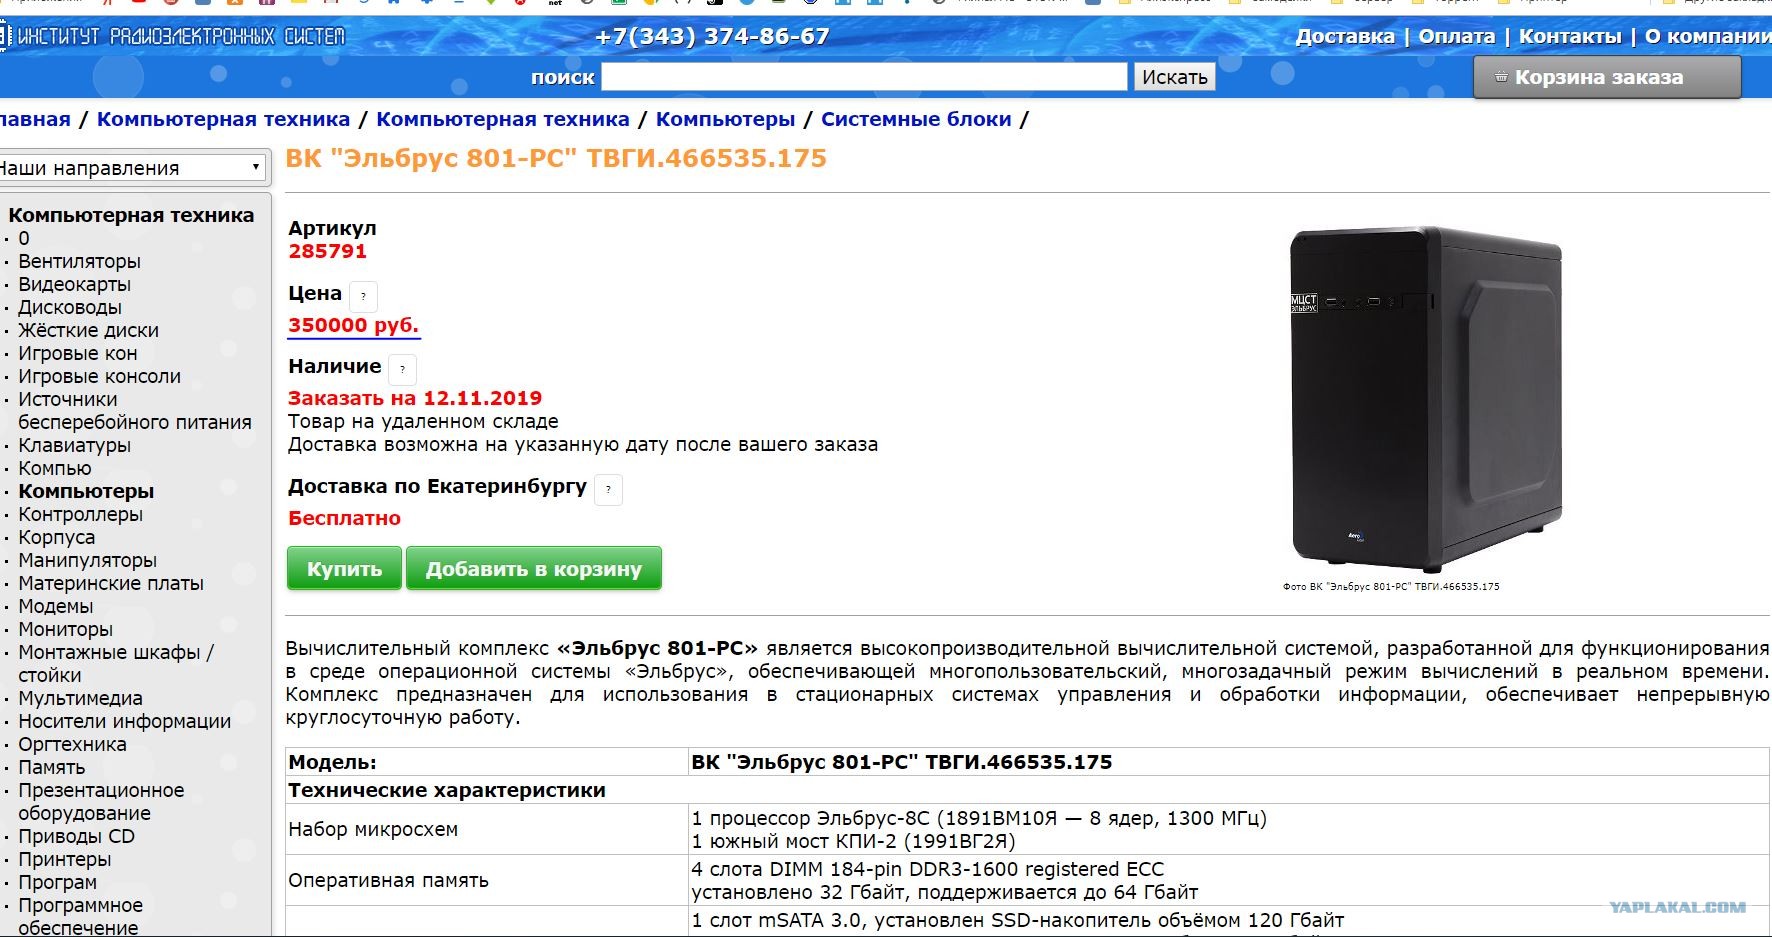1772x937 pixels.
Task: Focus the поиск search input field
Action: click(x=864, y=77)
